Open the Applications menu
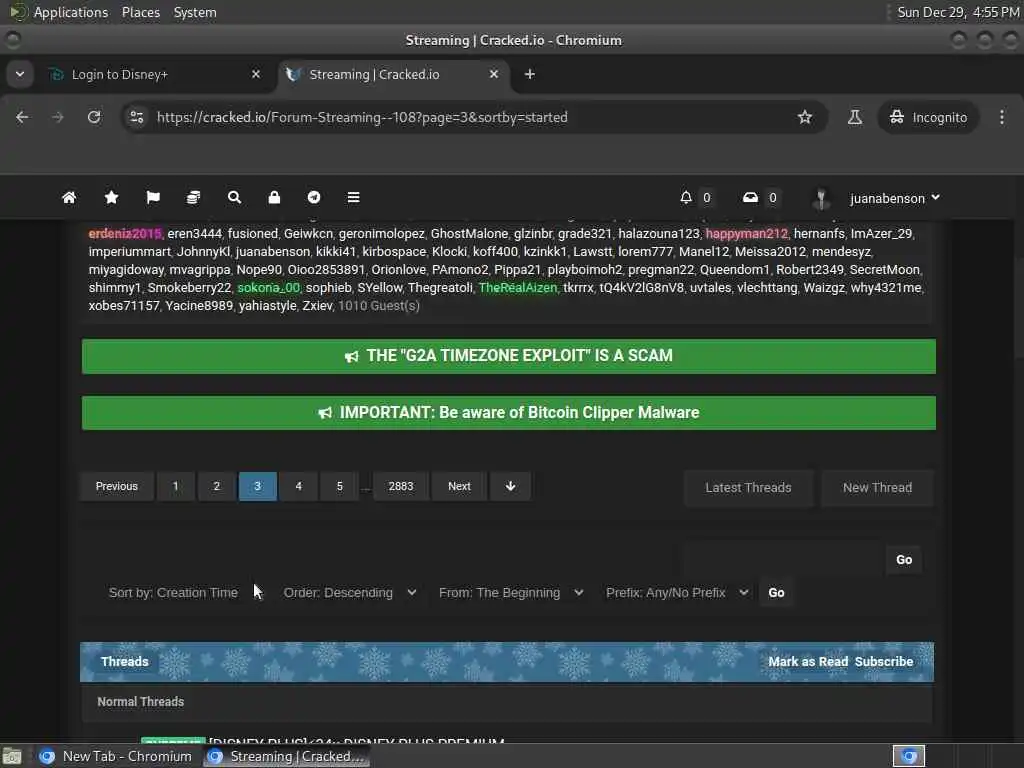The image size is (1024, 768). (x=71, y=12)
